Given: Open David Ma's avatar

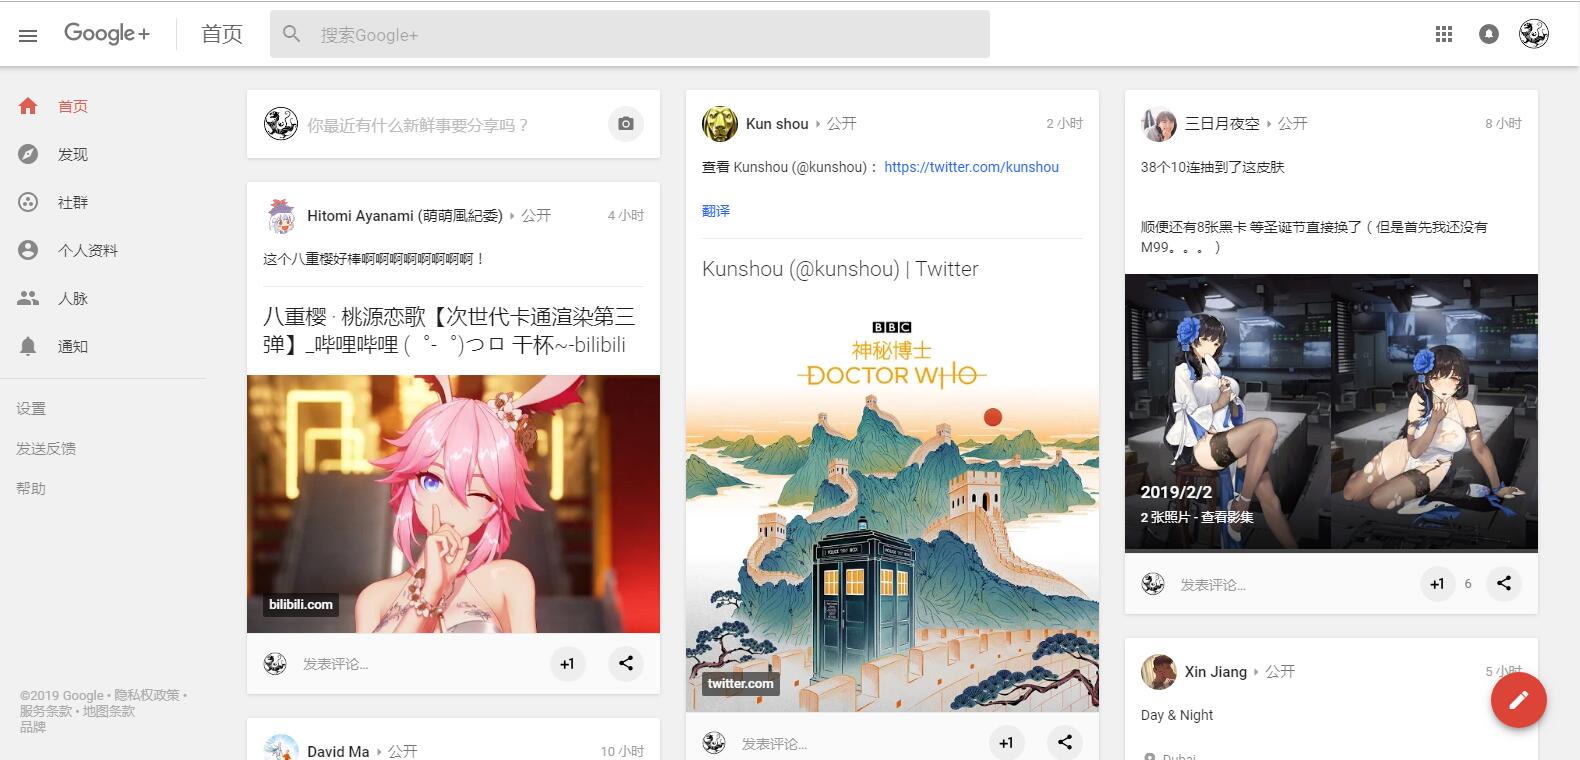Looking at the screenshot, I should pos(281,749).
